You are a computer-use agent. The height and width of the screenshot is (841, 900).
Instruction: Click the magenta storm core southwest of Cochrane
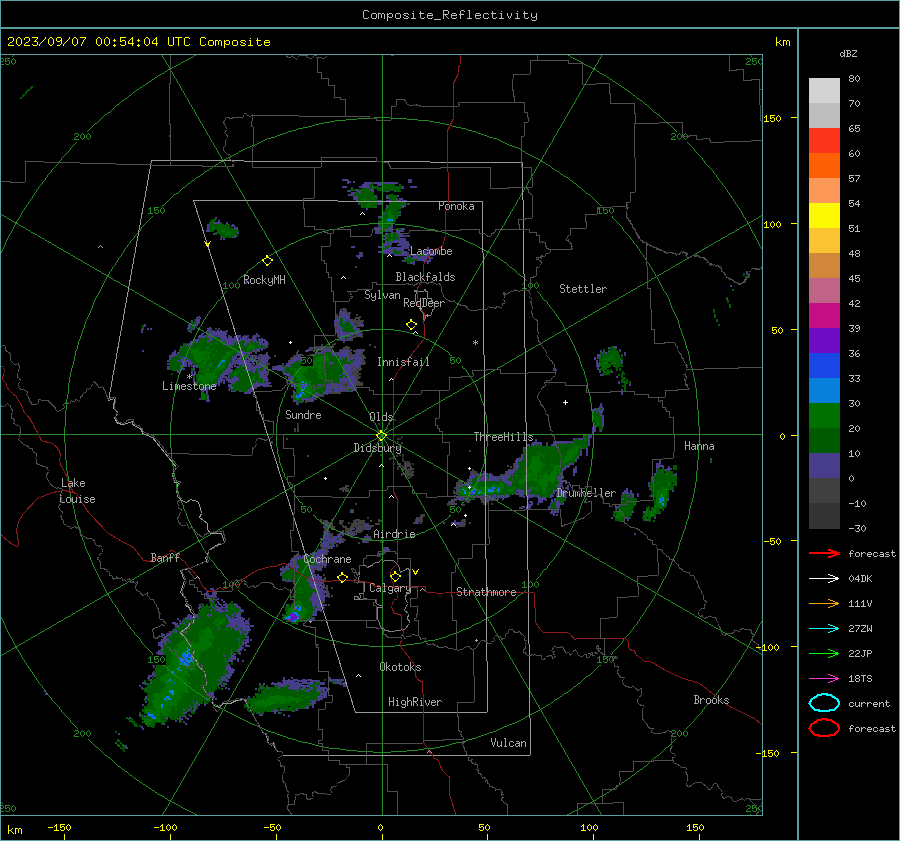click(x=293, y=617)
